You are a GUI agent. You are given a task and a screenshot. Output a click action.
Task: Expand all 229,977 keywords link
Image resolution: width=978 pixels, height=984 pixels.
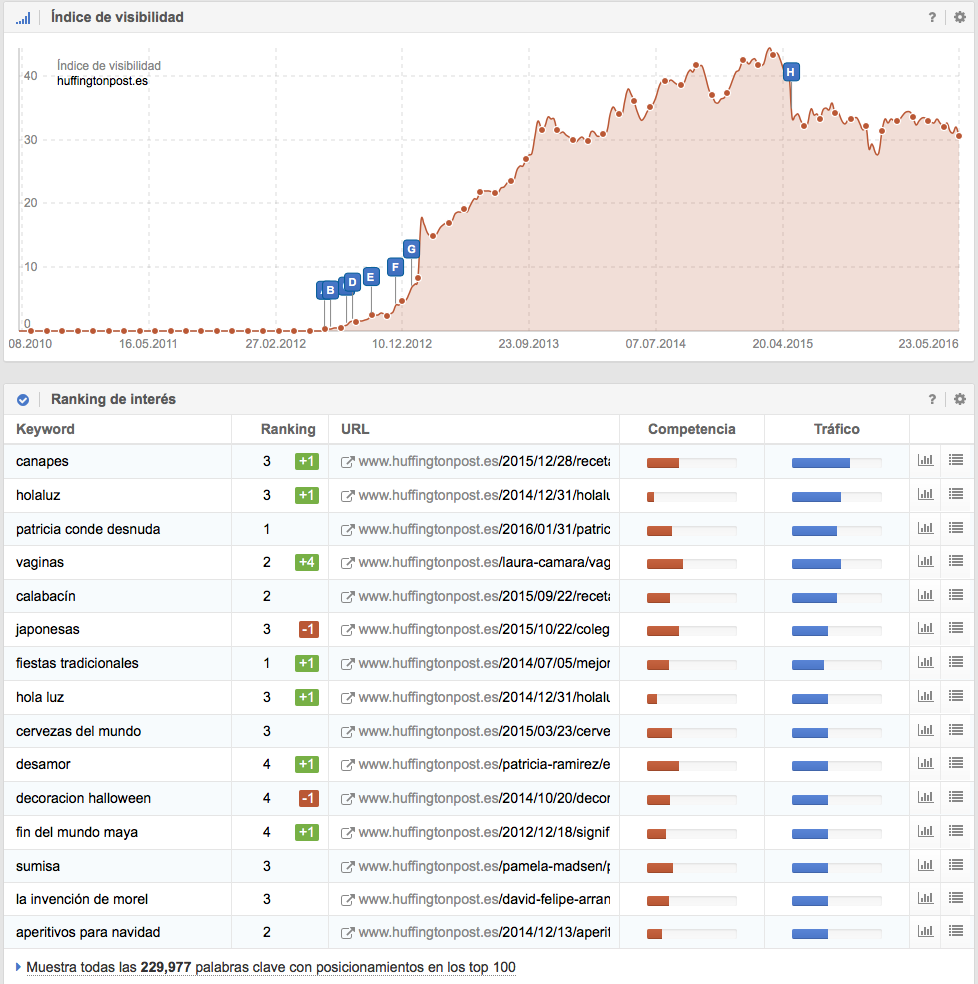point(270,967)
